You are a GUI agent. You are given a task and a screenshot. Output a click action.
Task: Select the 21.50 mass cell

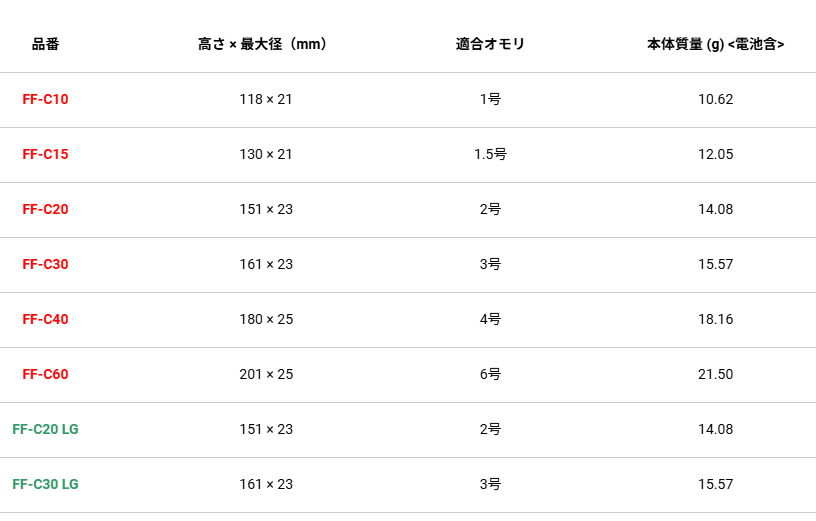coord(716,374)
